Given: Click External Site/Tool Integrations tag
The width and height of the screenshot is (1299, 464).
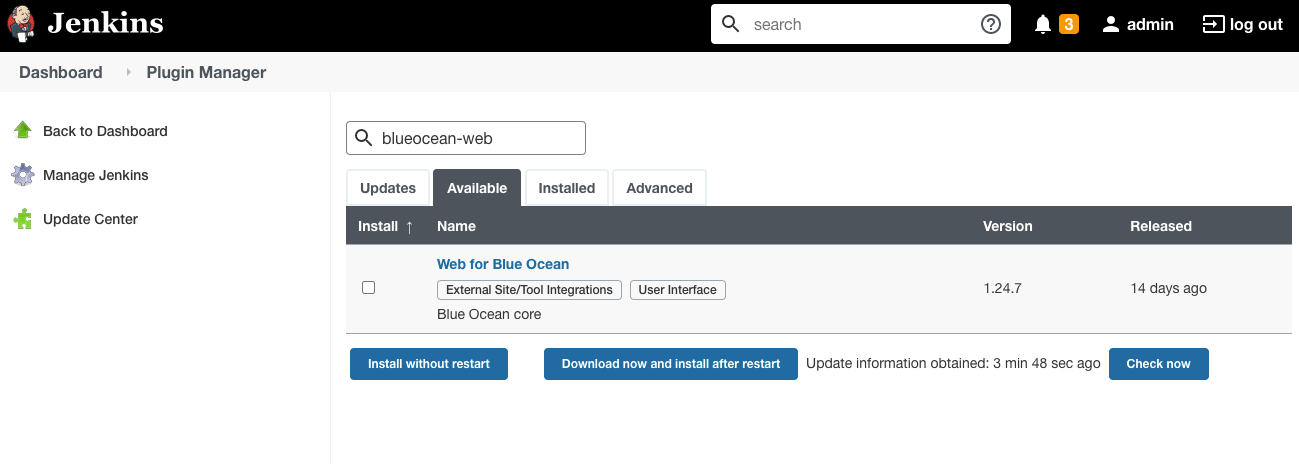Looking at the screenshot, I should 529,290.
